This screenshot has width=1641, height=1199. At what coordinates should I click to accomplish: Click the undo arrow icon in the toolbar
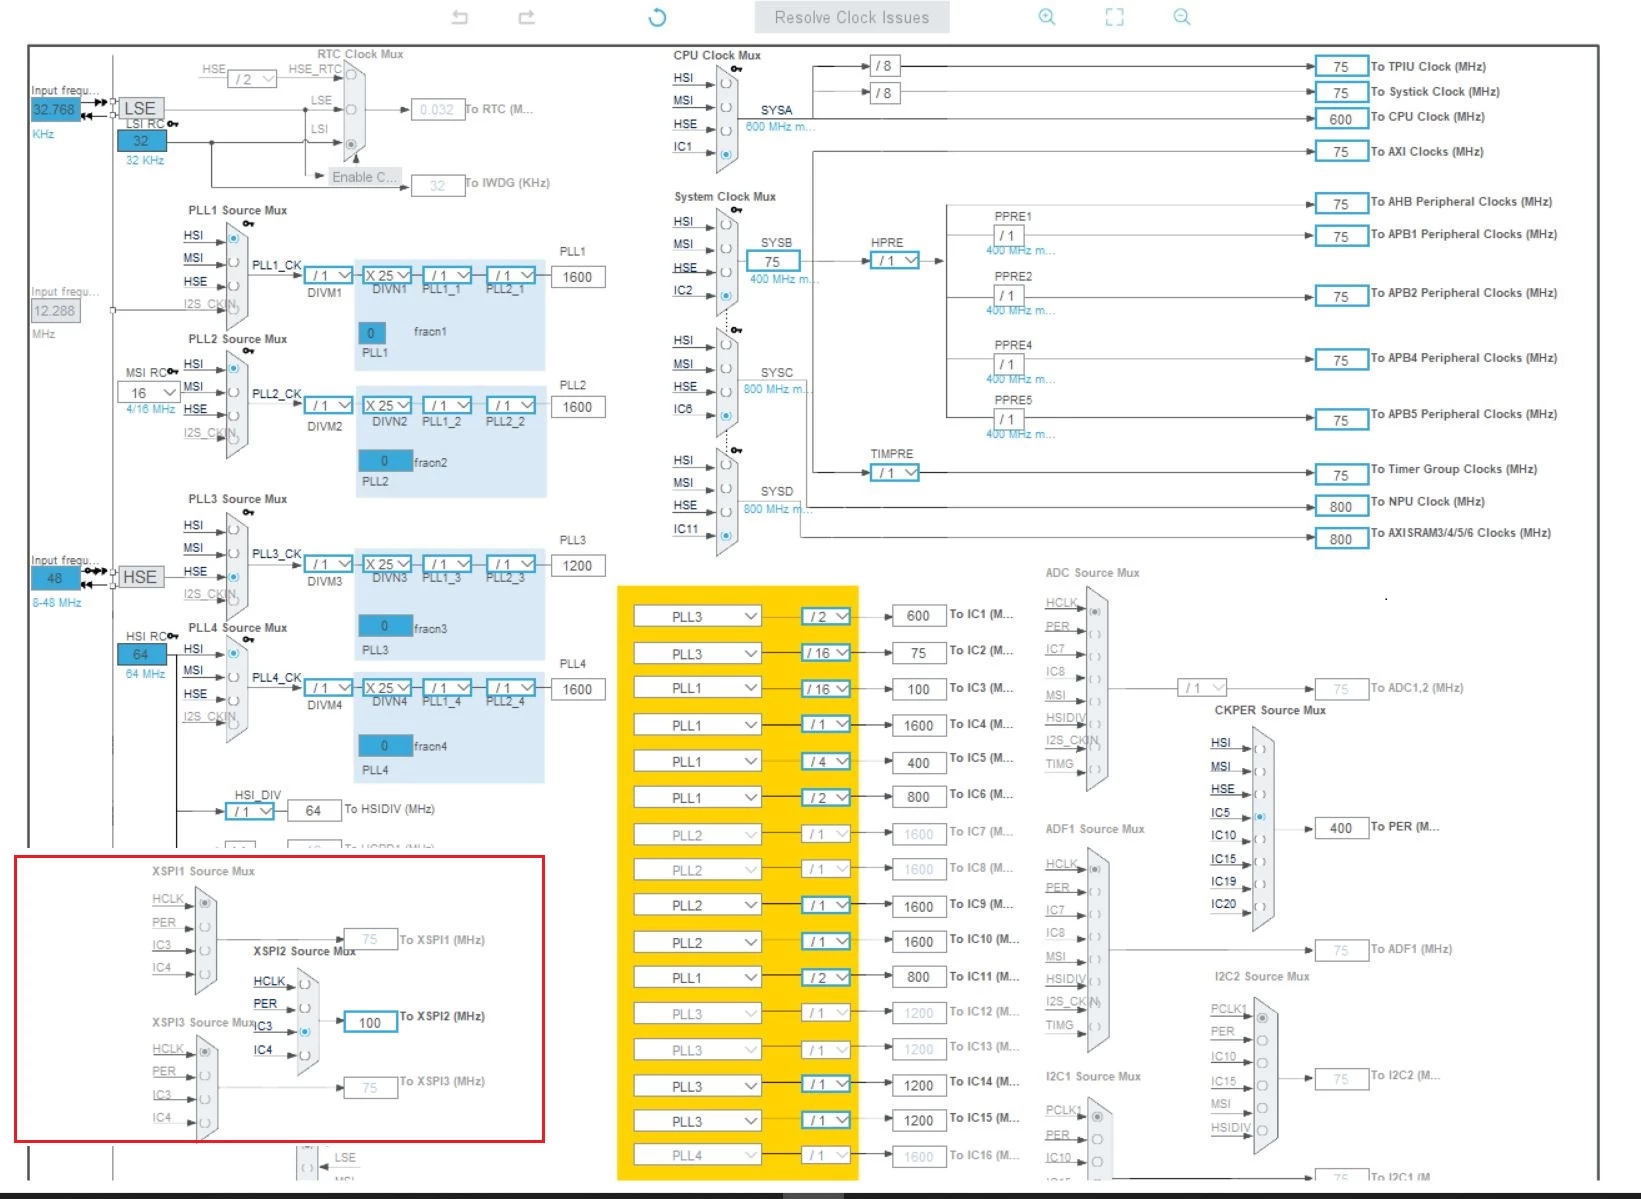460,17
